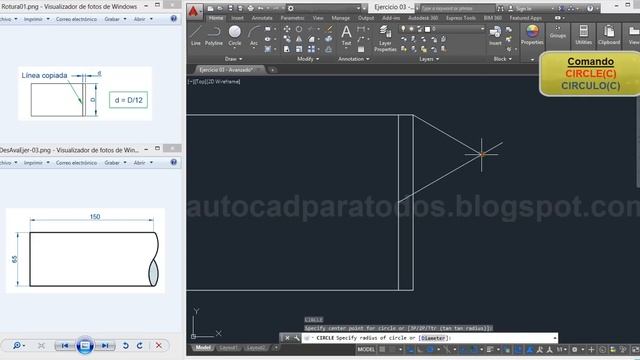Go to previous image in photo viewer
The height and width of the screenshot is (360, 640).
coord(65,346)
